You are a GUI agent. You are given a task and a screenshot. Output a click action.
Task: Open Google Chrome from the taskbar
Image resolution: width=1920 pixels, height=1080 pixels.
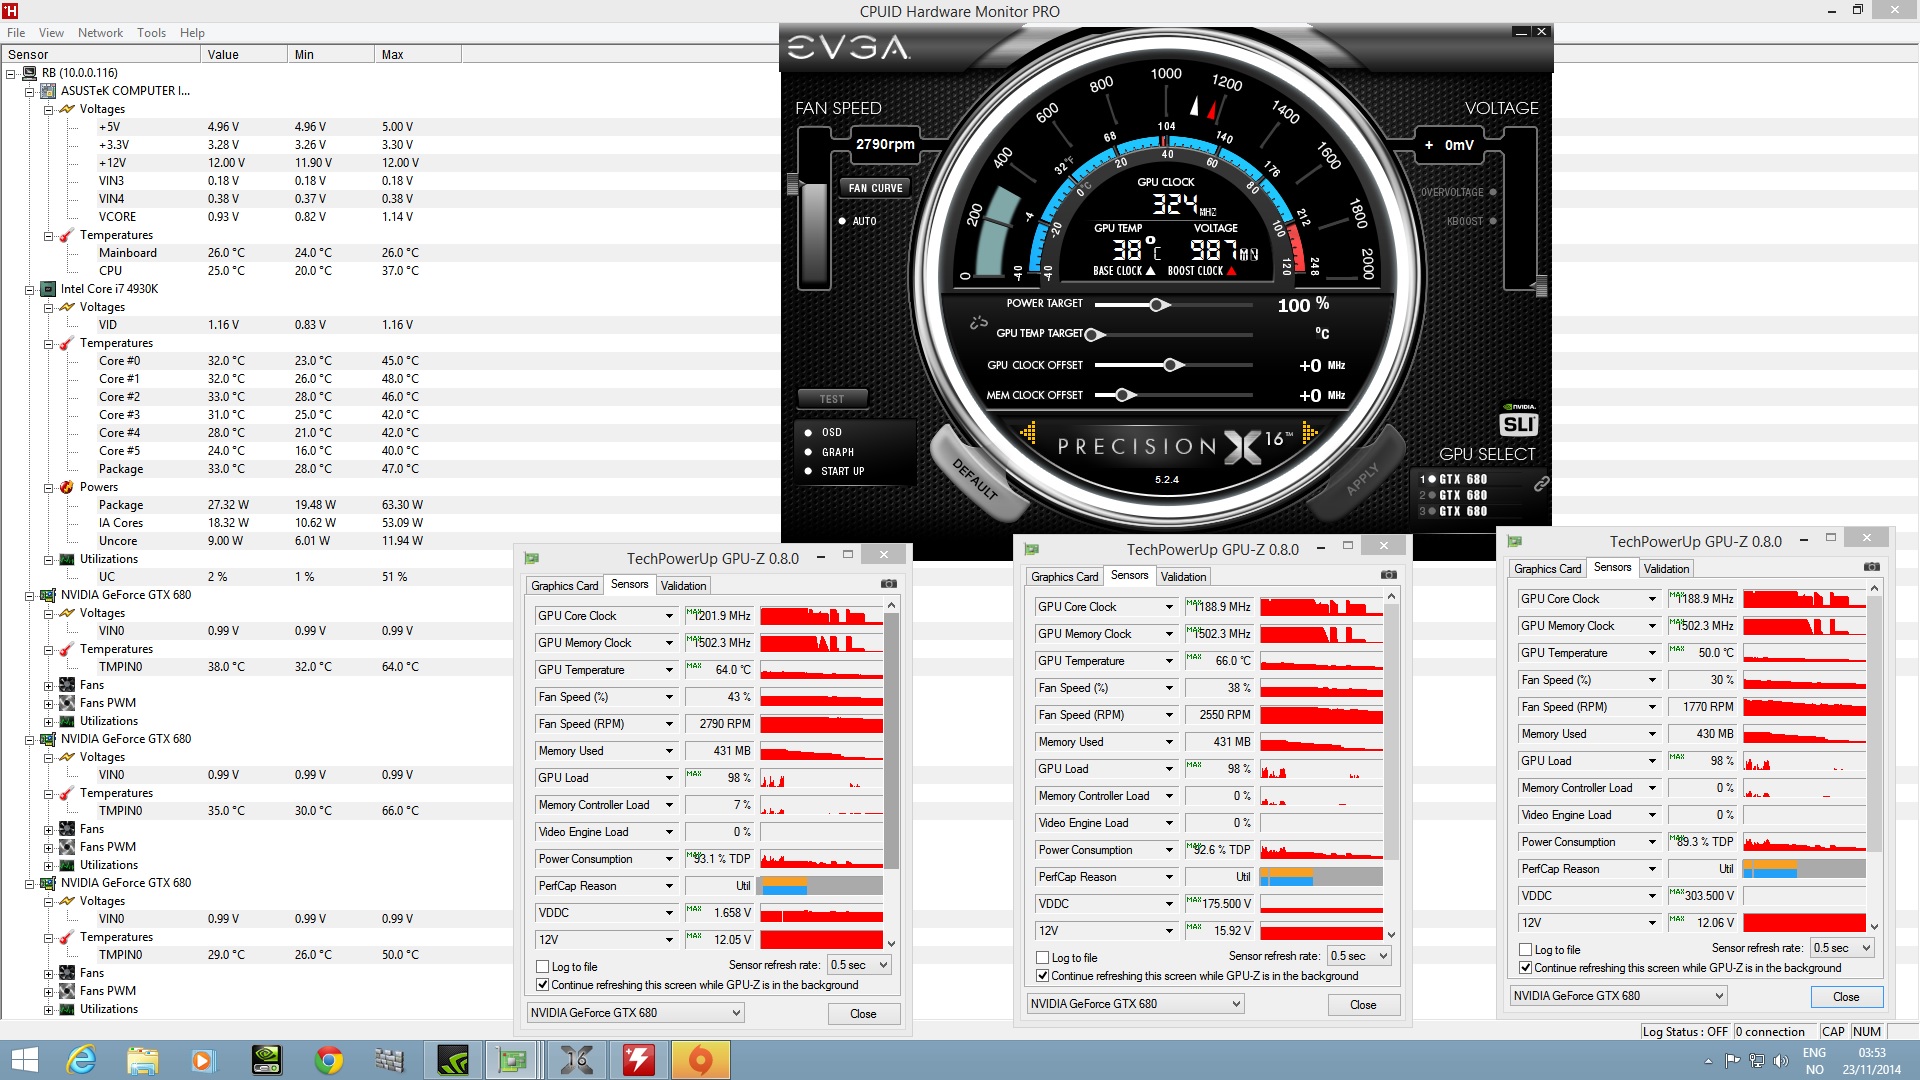(328, 1060)
